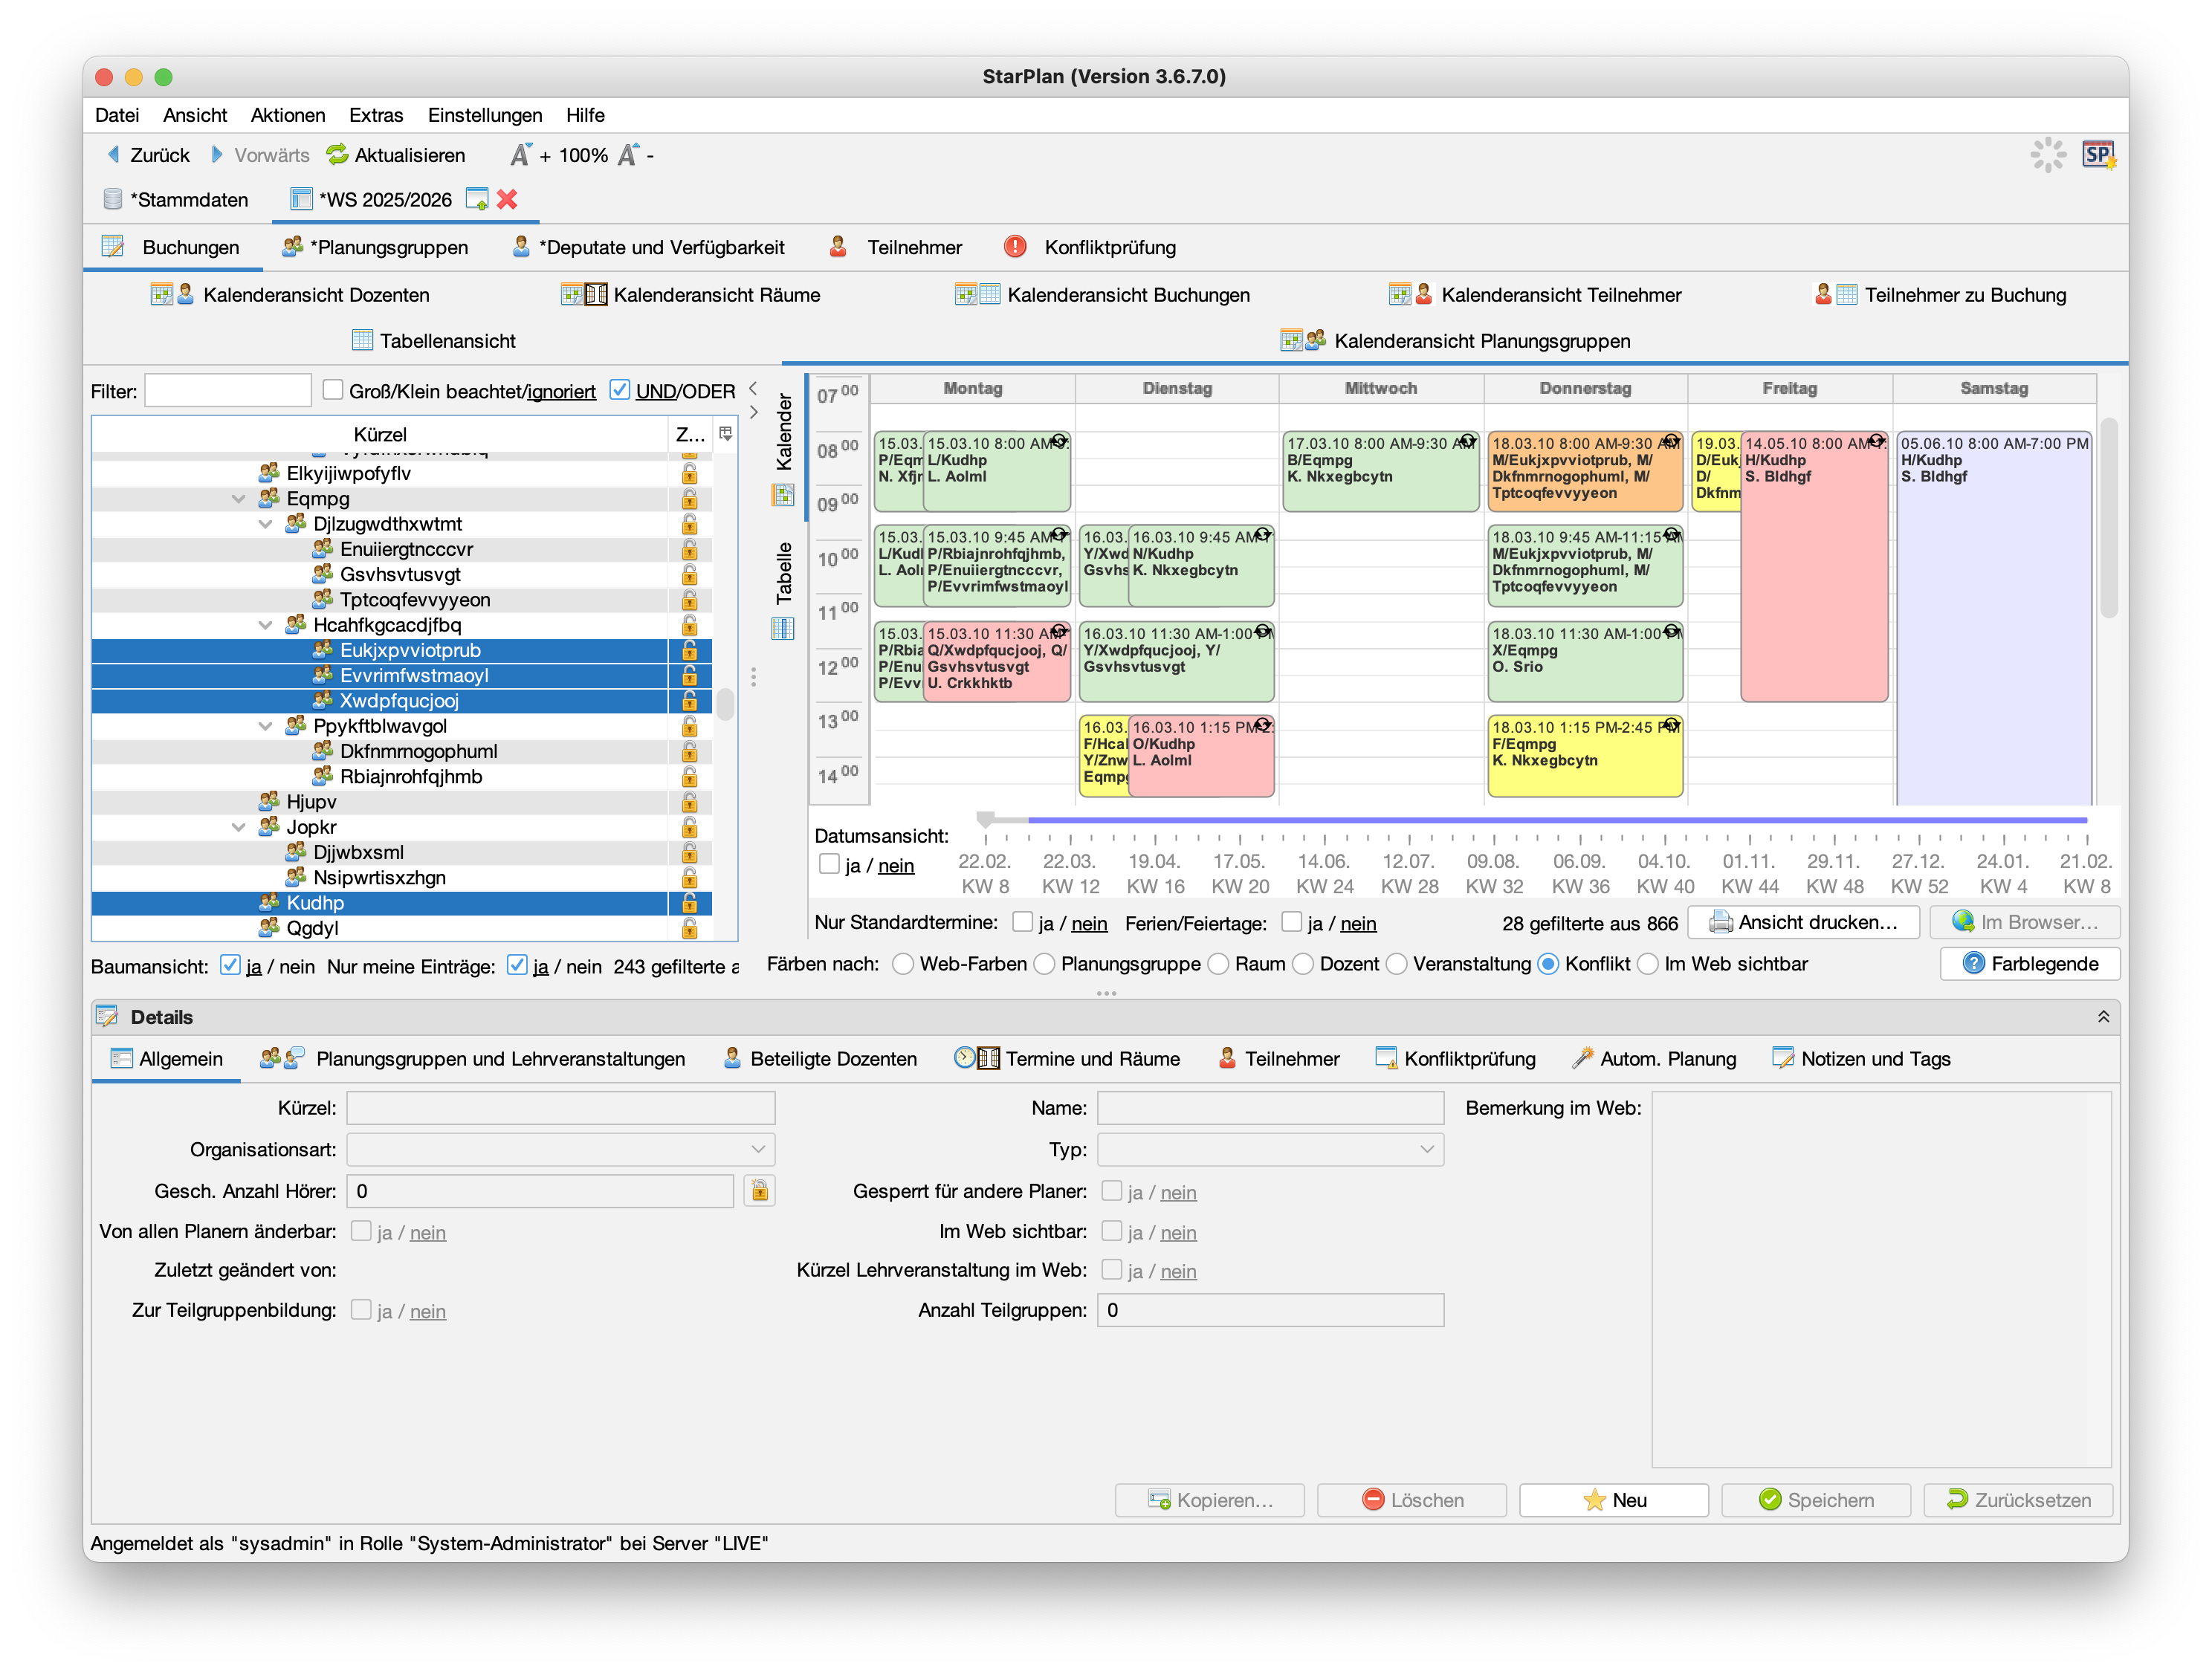Click the Neu button
This screenshot has width=2212, height=1672.
click(x=1614, y=1499)
